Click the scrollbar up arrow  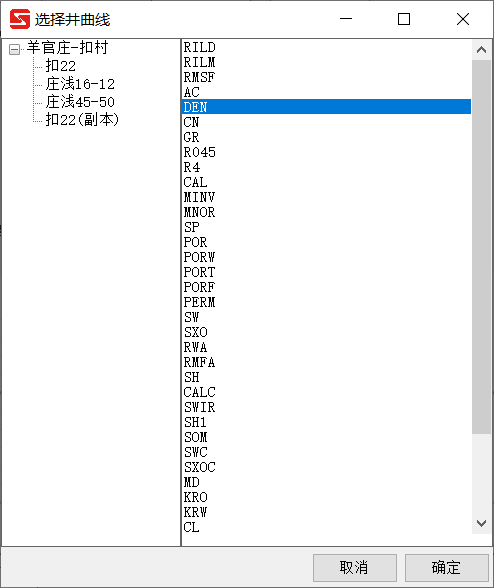pyautogui.click(x=481, y=50)
